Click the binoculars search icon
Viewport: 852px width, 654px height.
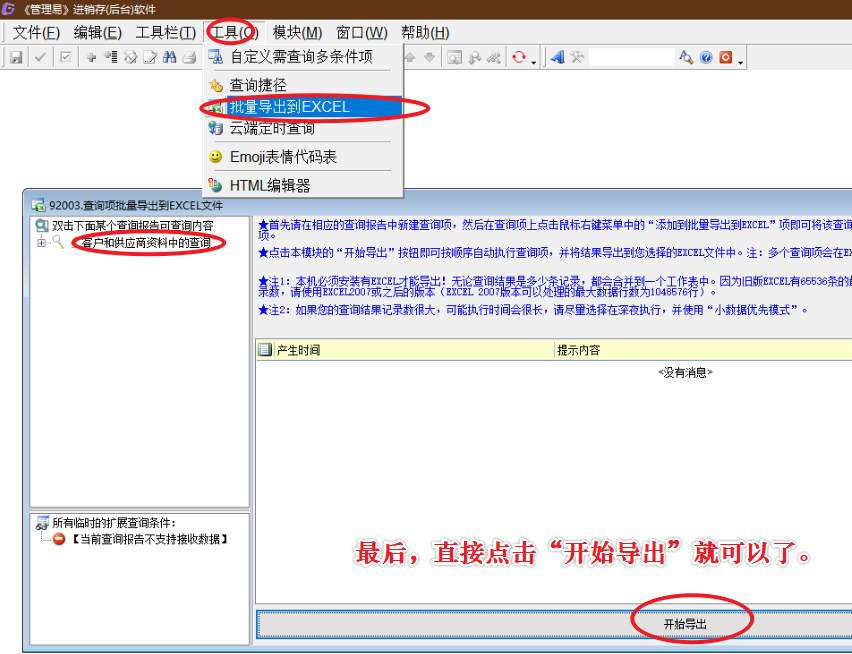pyautogui.click(x=170, y=58)
